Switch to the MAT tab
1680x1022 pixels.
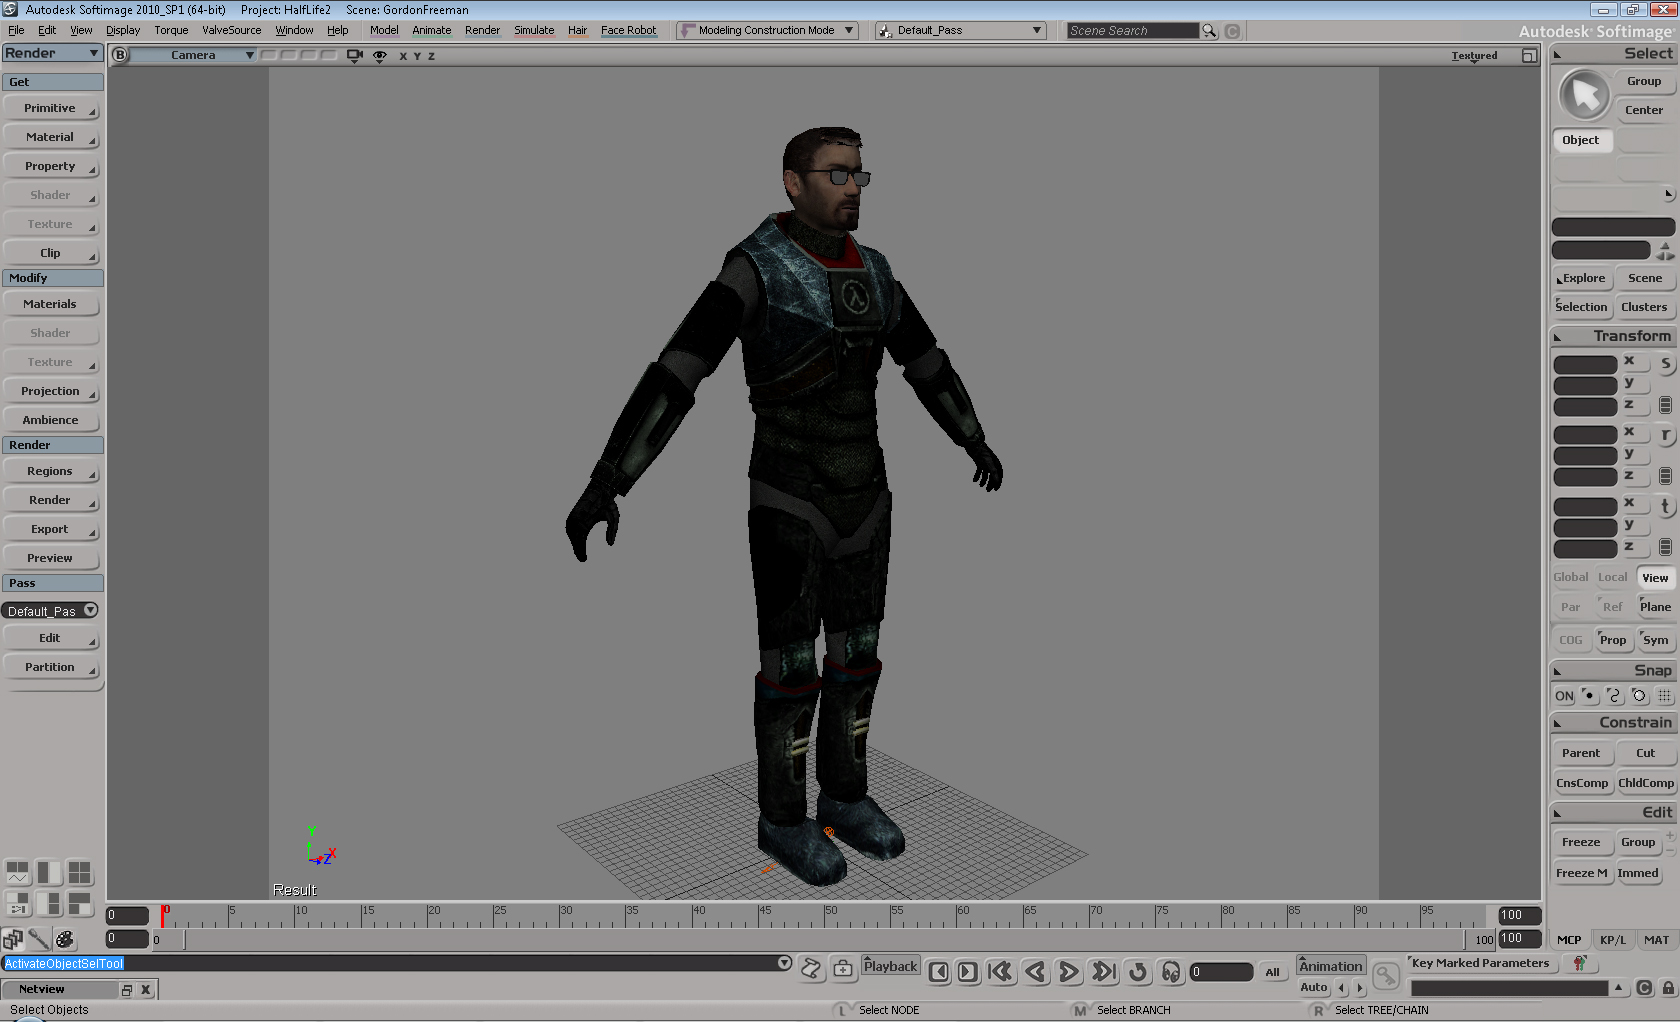[x=1656, y=940]
